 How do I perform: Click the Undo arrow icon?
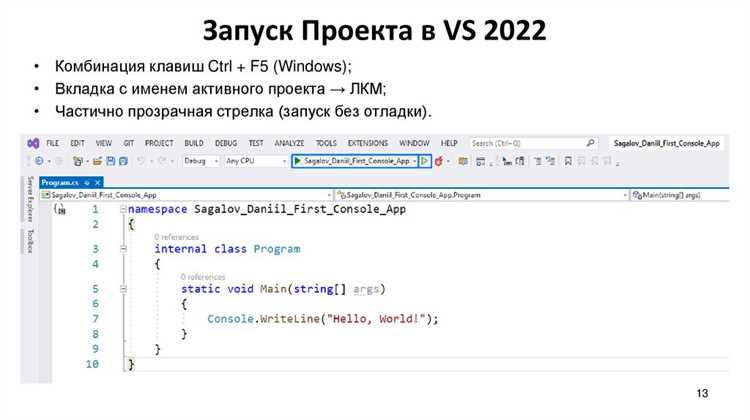coord(141,161)
